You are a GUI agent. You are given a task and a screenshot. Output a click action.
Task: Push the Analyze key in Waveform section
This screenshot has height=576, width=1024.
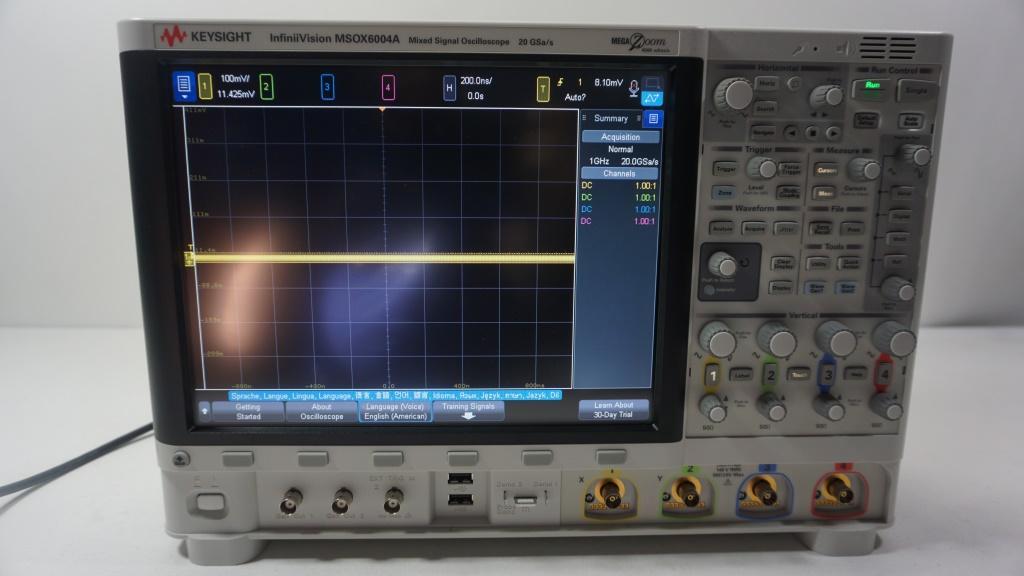[722, 229]
